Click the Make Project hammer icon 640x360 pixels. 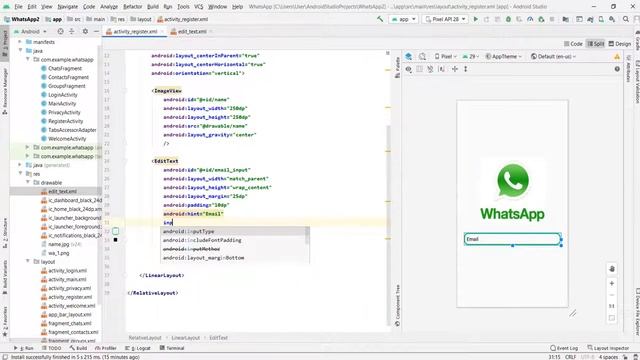[x=380, y=19]
